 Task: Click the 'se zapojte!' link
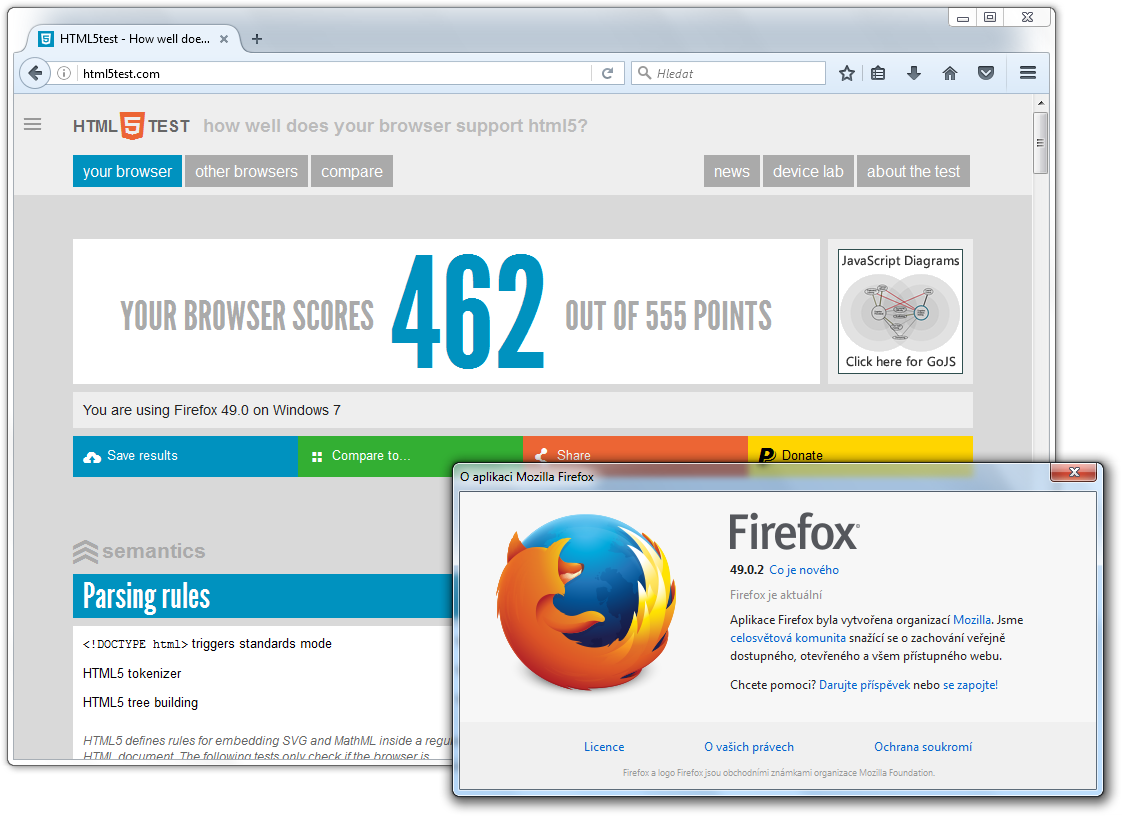pos(970,685)
